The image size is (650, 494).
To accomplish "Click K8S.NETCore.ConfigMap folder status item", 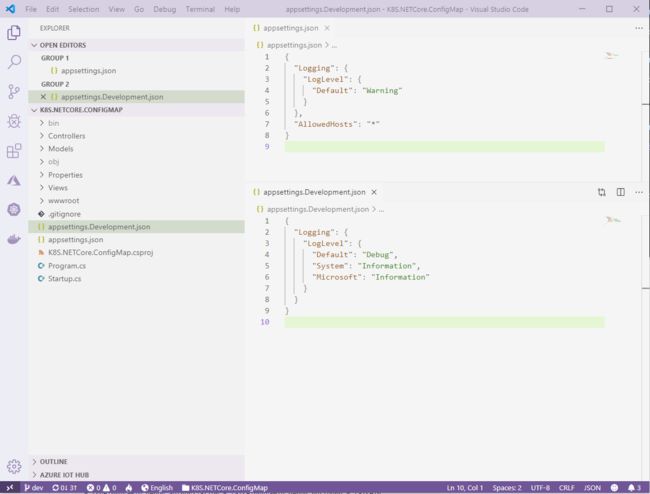I will tap(225, 488).
